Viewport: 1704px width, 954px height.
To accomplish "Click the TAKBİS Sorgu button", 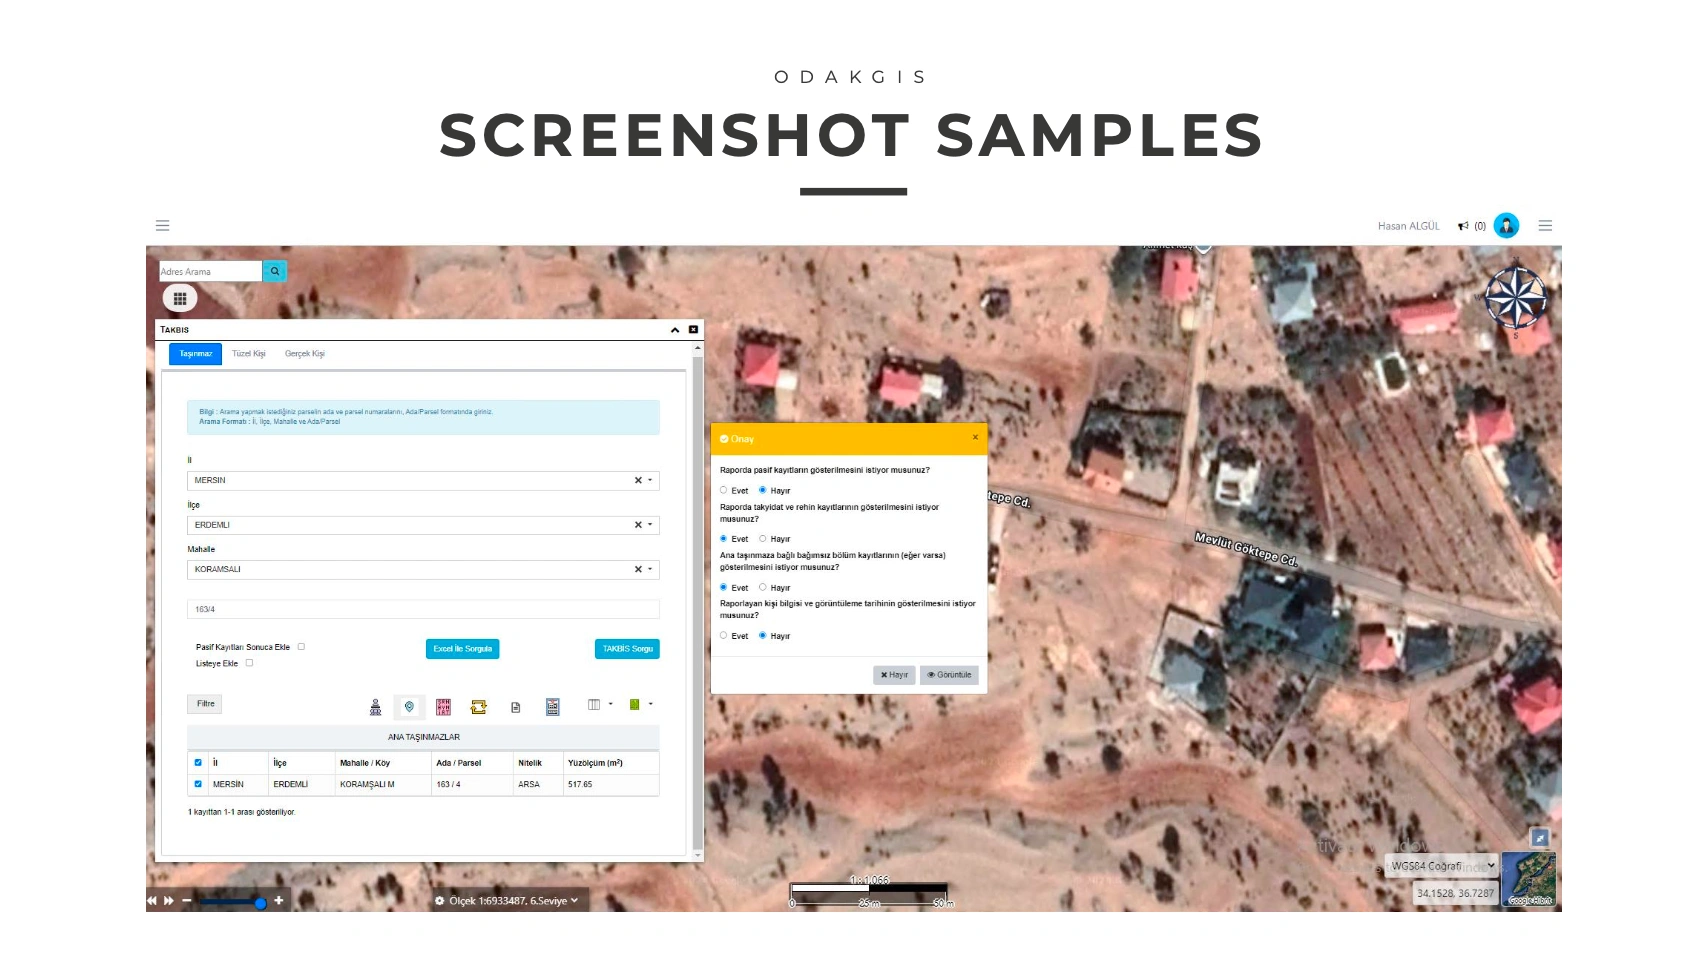I will [627, 649].
